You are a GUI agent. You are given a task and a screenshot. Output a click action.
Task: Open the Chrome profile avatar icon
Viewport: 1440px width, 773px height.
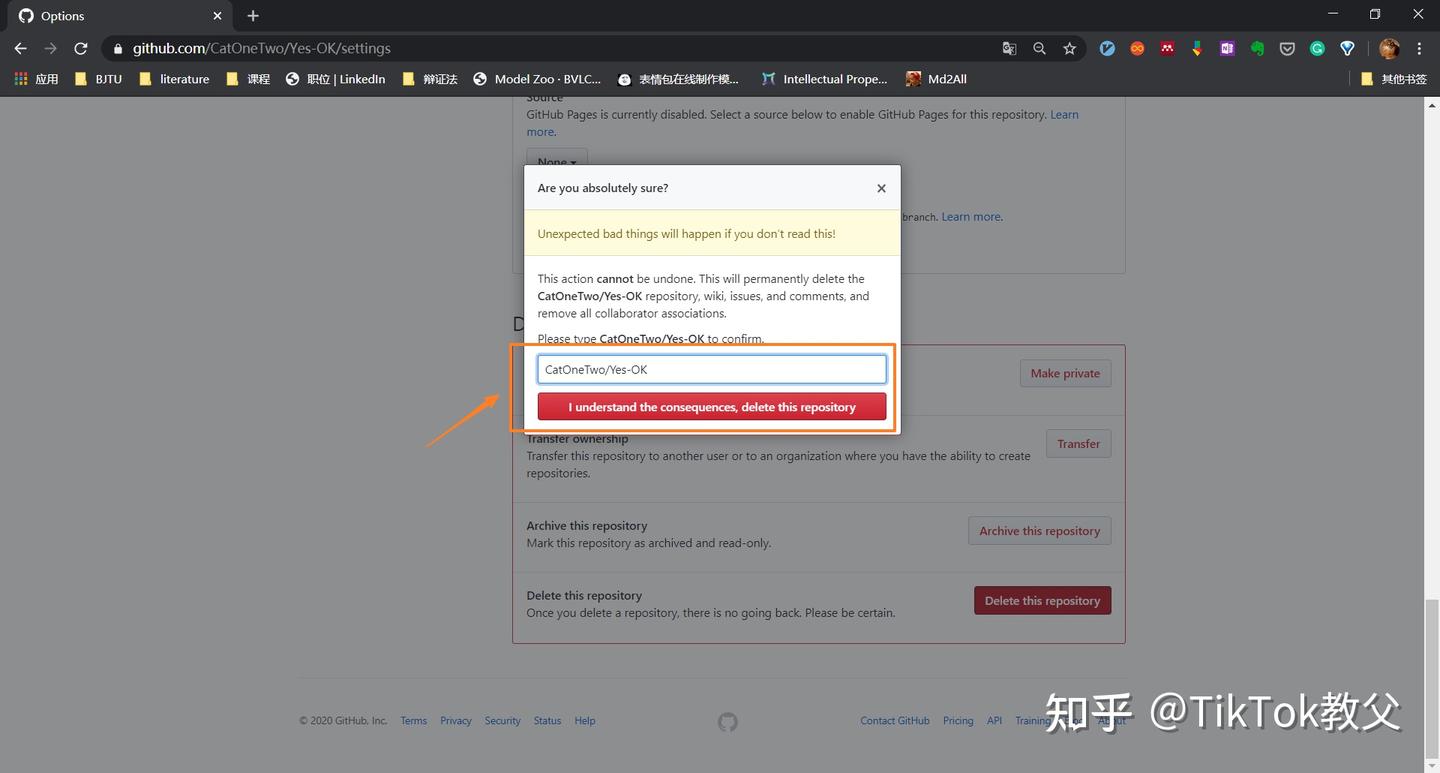click(x=1390, y=48)
